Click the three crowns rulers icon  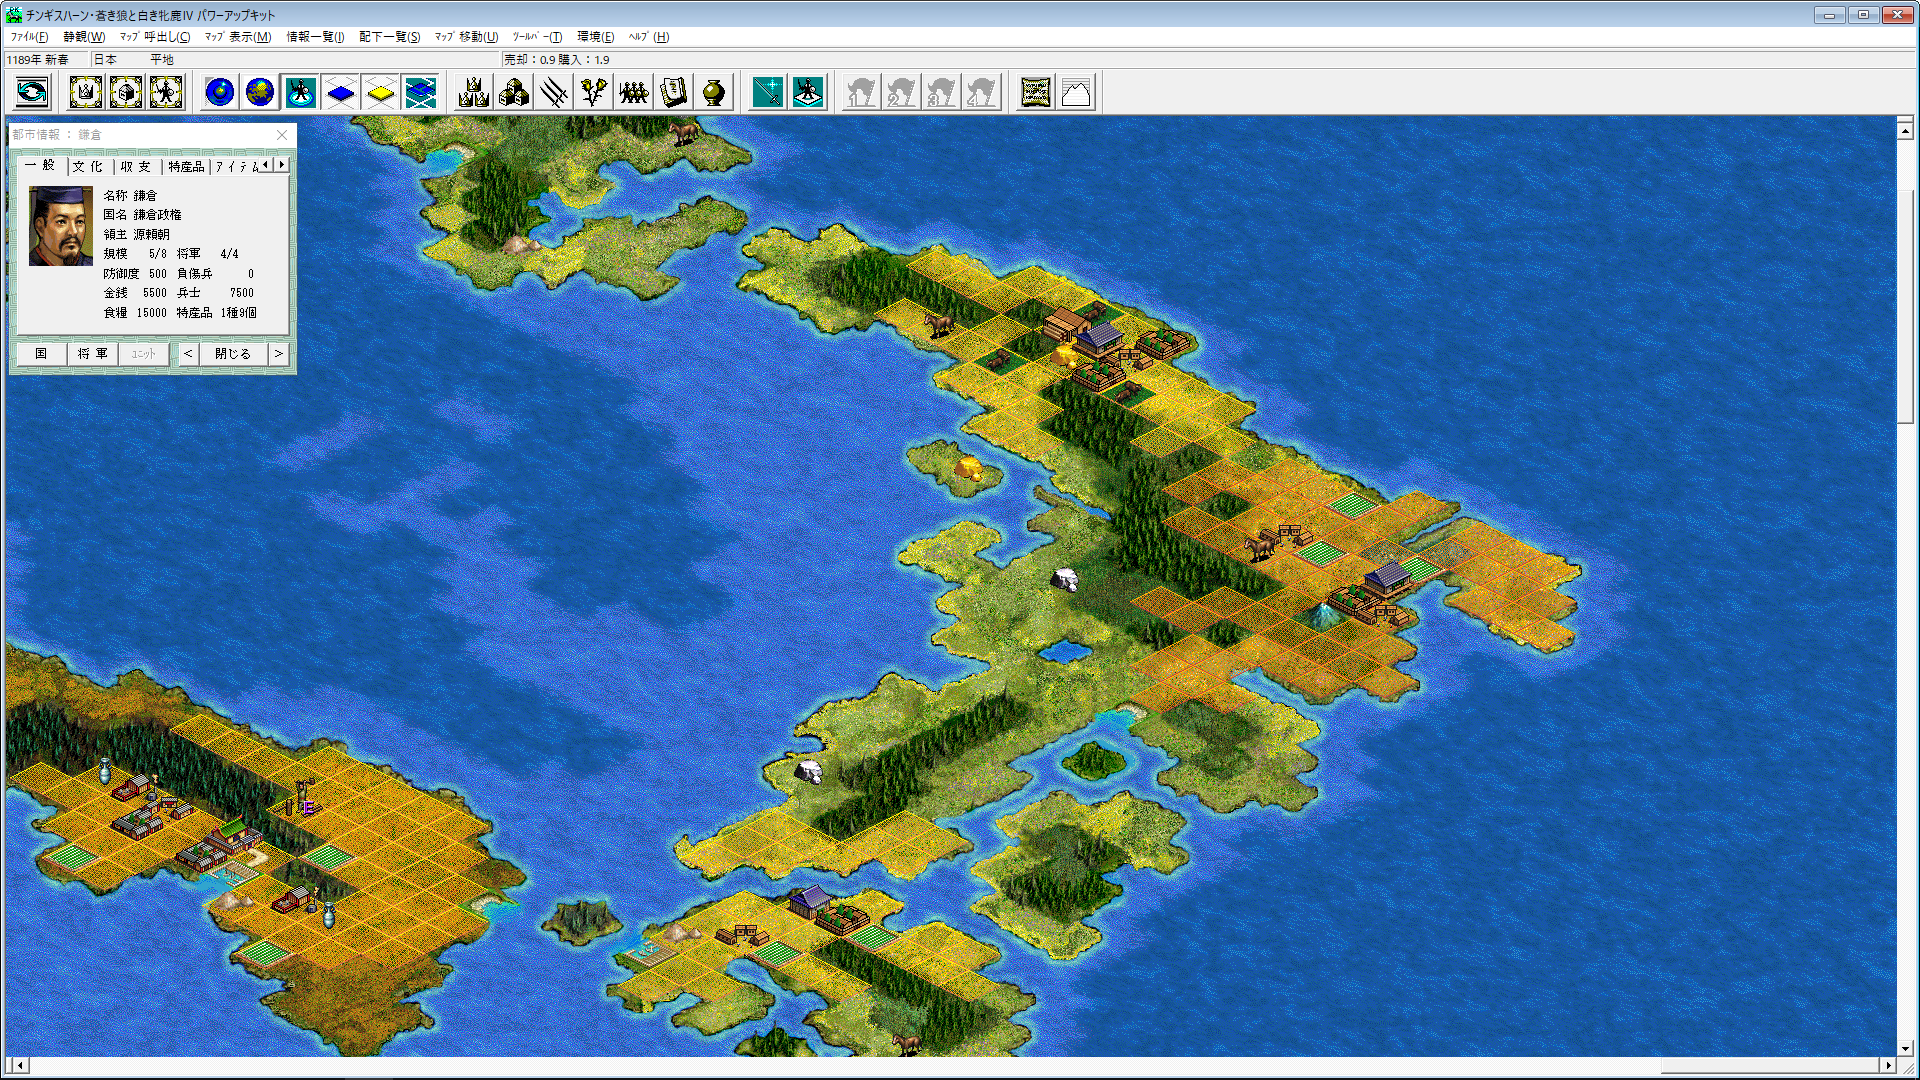point(473,93)
